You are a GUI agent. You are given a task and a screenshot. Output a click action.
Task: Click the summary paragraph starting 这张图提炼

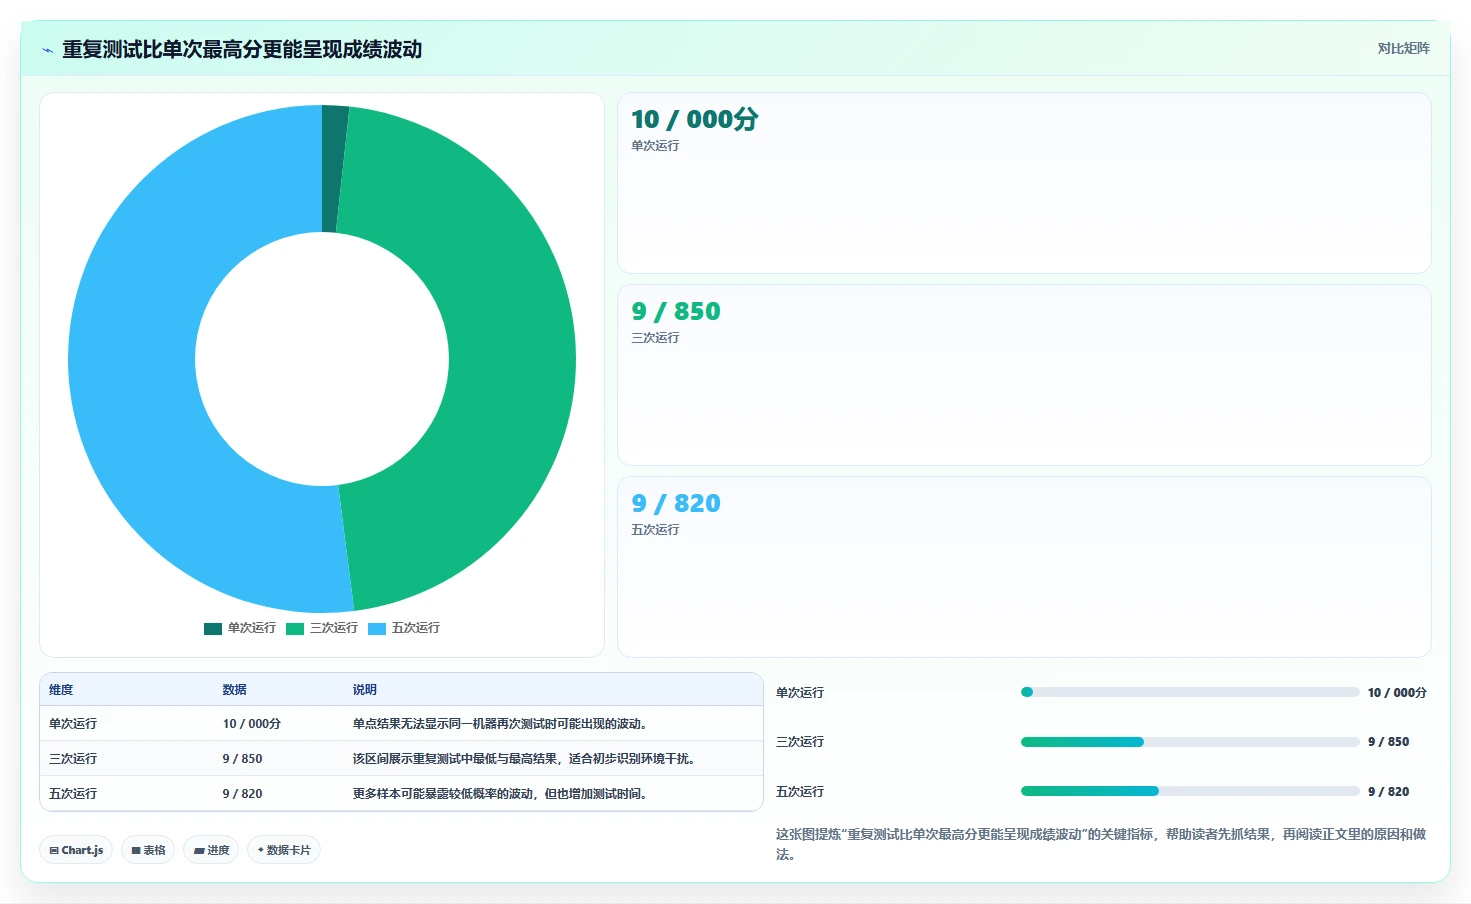(1101, 844)
